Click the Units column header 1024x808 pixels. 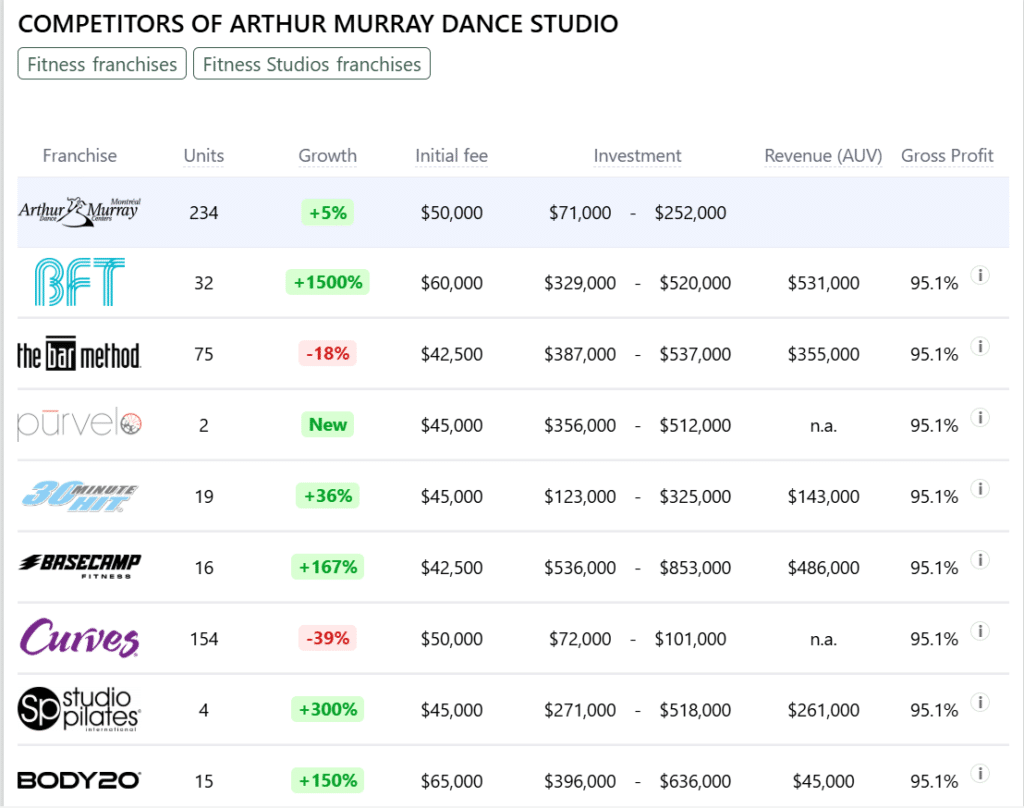(204, 155)
